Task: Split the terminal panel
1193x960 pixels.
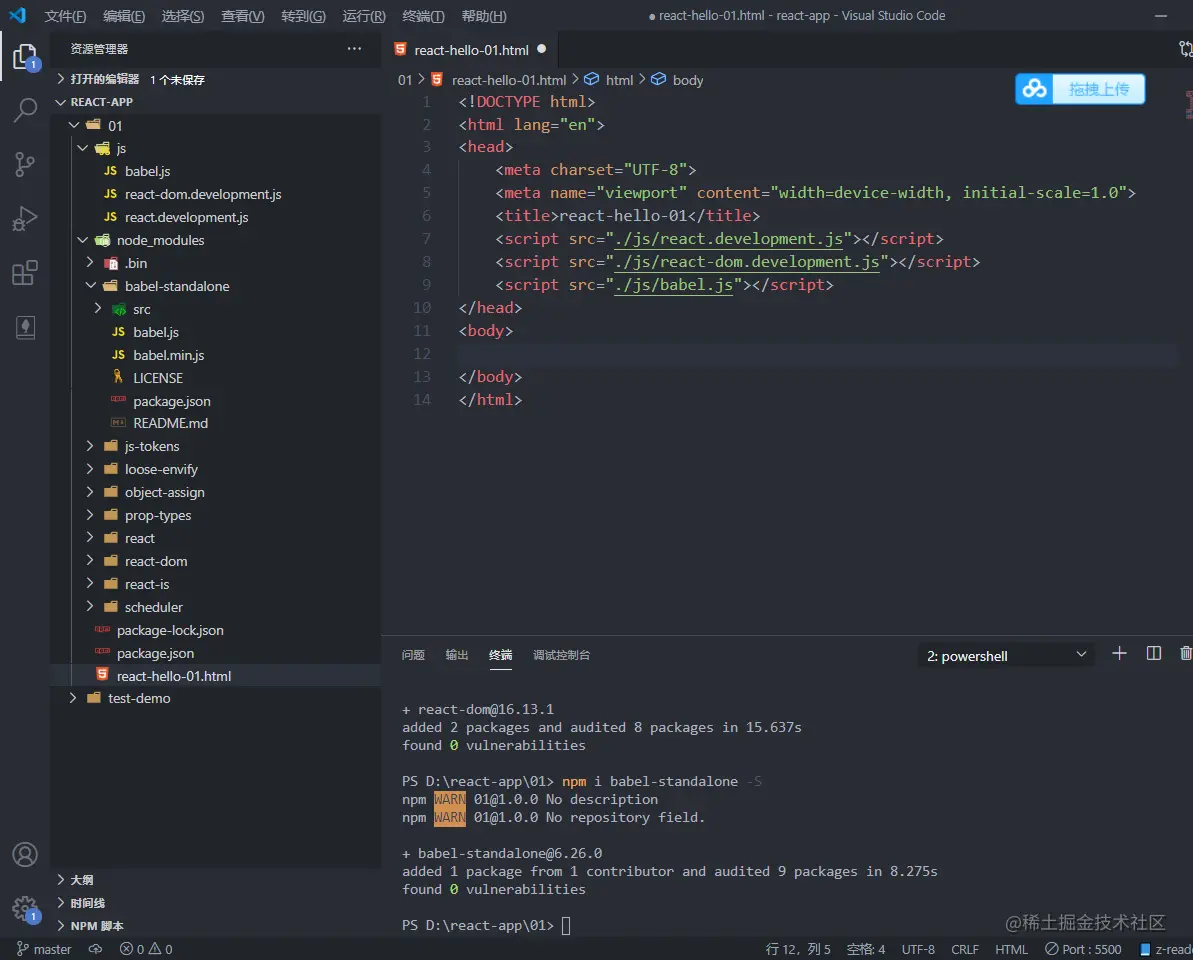Action: (x=1153, y=653)
